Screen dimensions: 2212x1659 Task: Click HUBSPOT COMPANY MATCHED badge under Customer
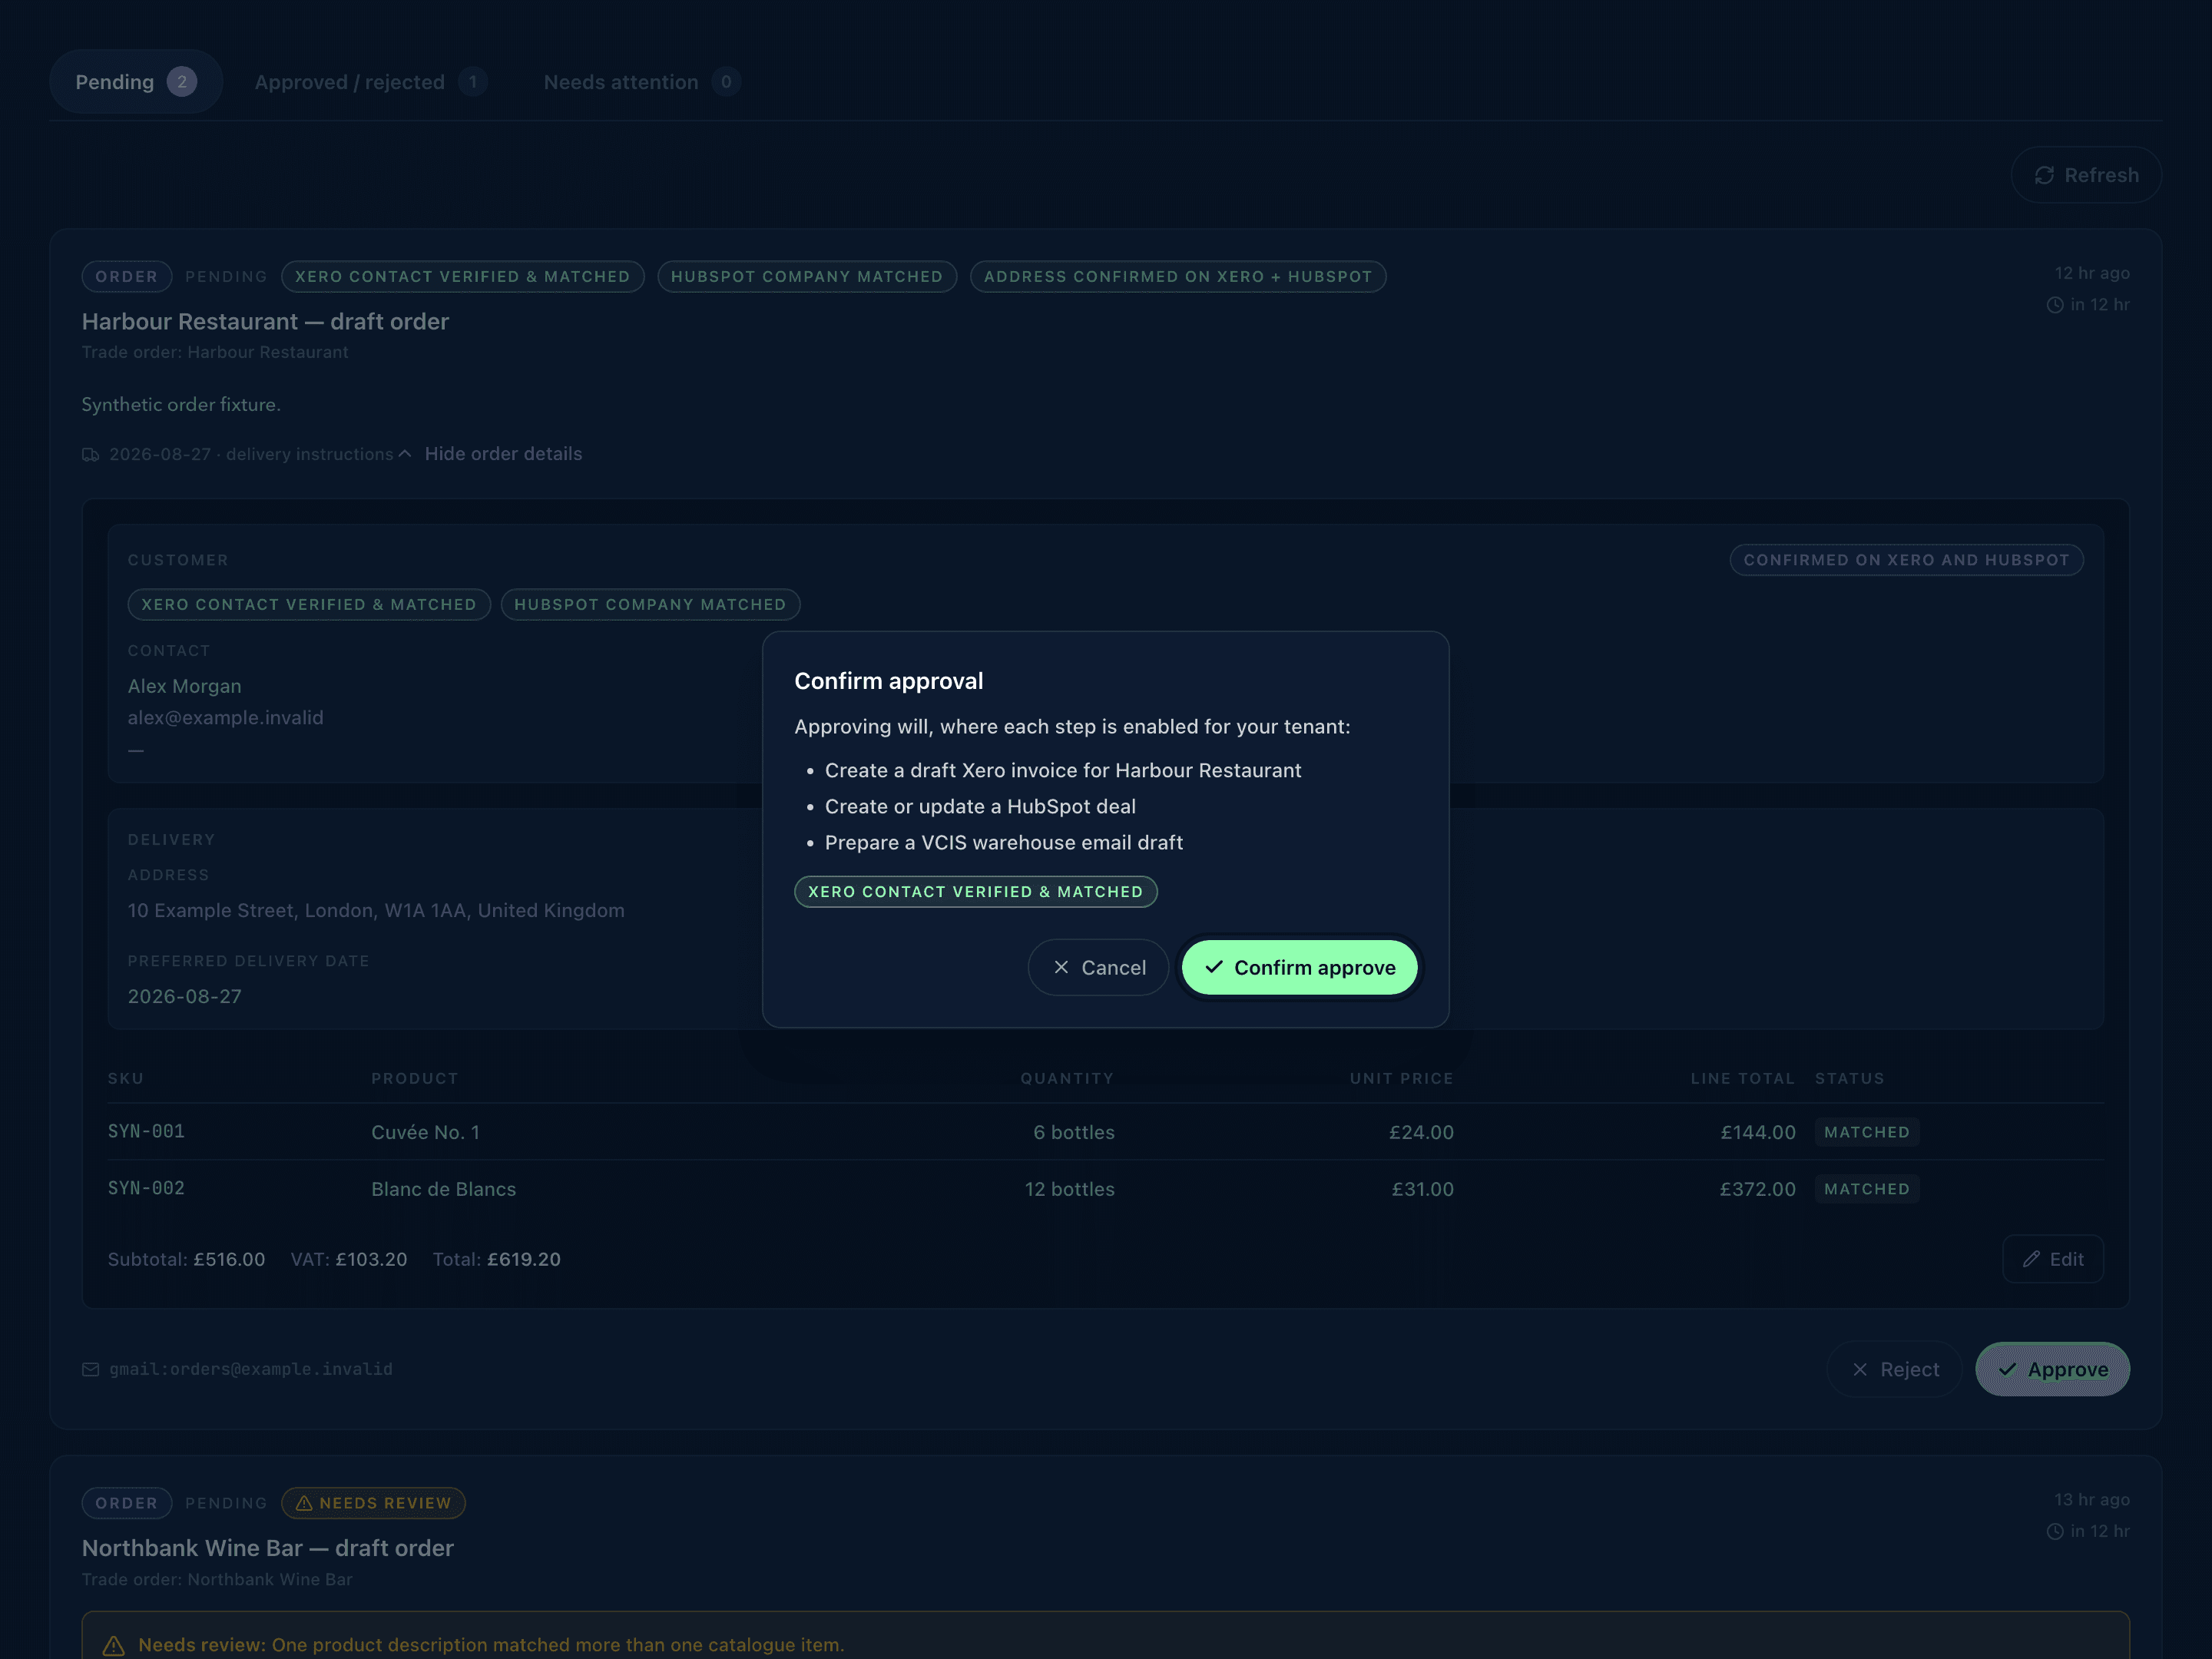click(x=650, y=605)
